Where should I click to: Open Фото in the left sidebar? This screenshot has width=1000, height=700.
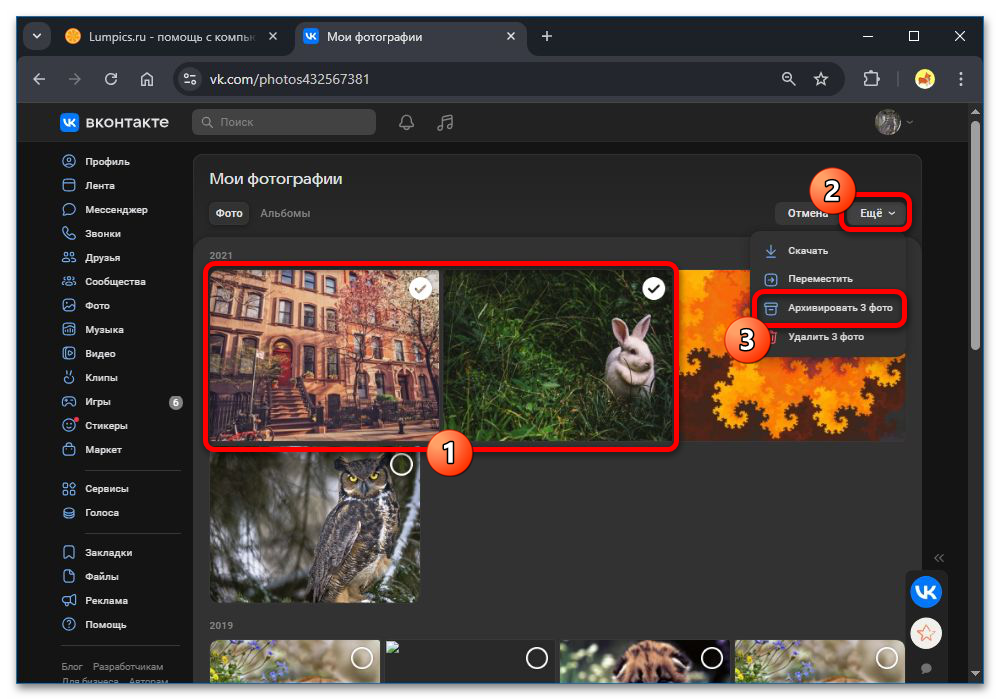pyautogui.click(x=86, y=305)
